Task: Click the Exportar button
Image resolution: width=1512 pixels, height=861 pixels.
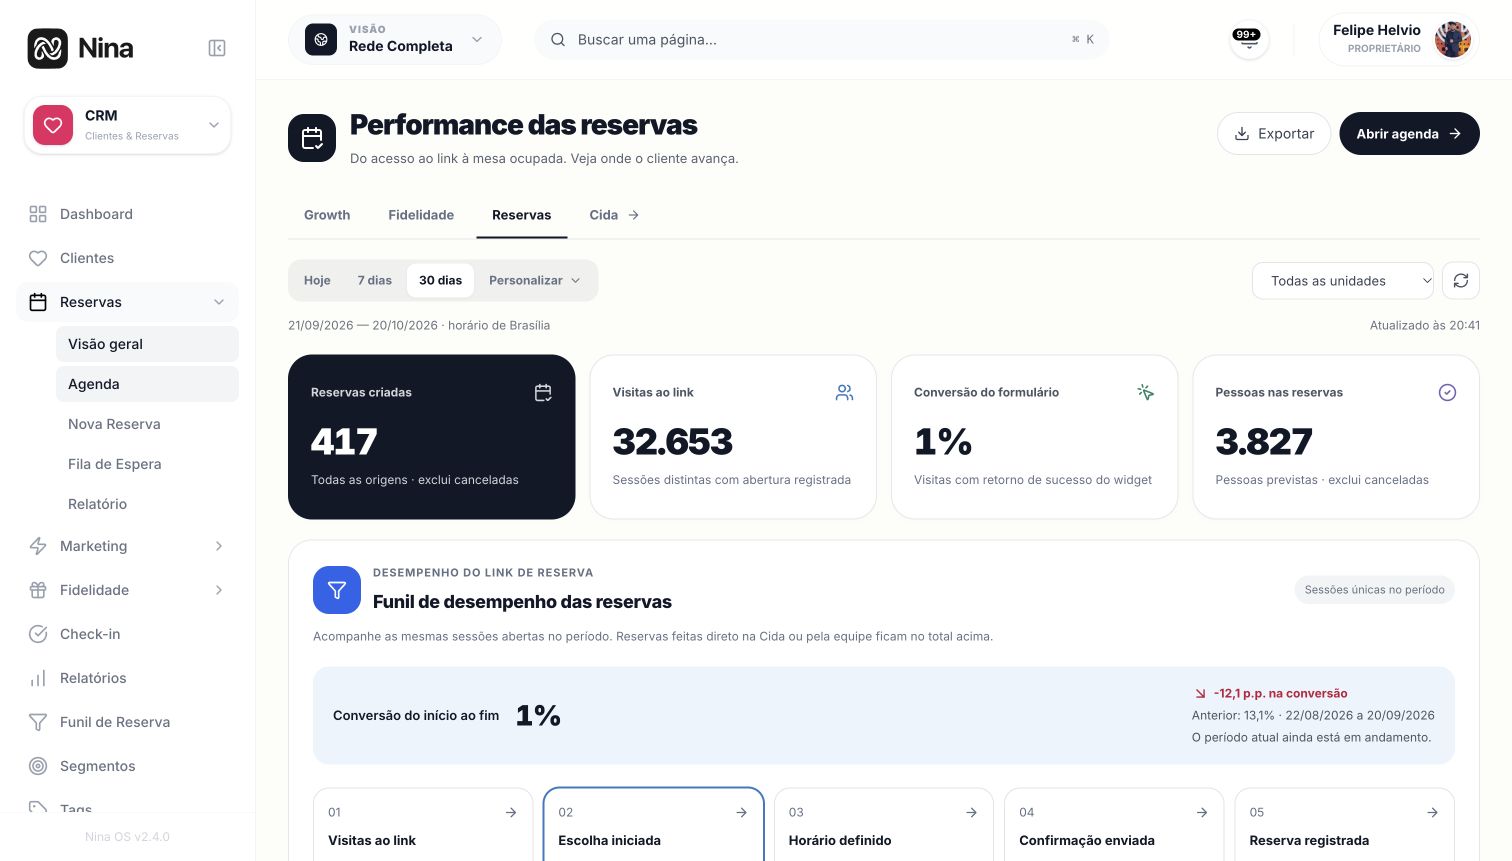Action: [1274, 134]
